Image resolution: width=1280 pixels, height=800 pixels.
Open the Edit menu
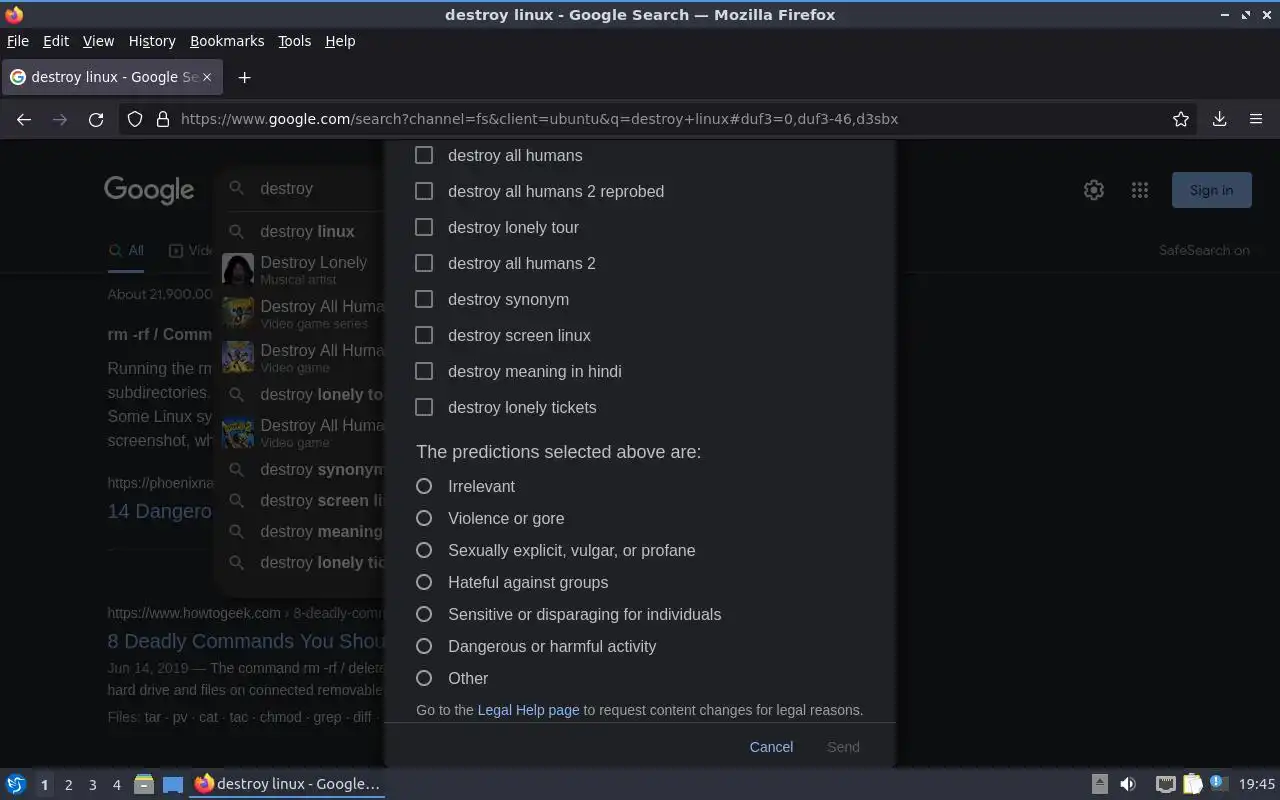(x=56, y=41)
